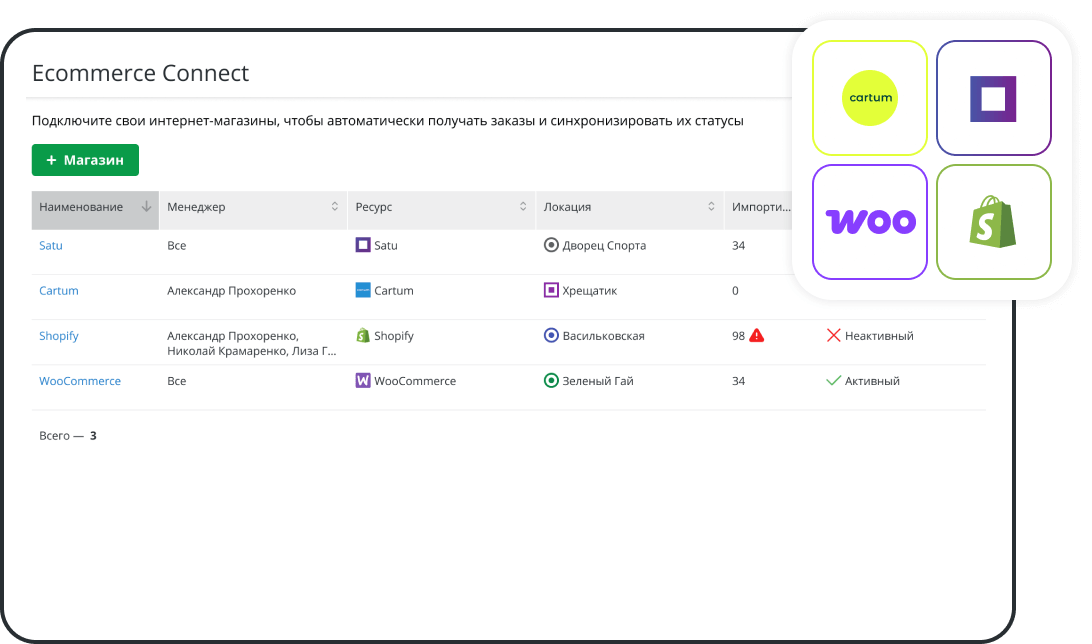
Task: Toggle sorting on Ресурс column header
Action: (523, 207)
